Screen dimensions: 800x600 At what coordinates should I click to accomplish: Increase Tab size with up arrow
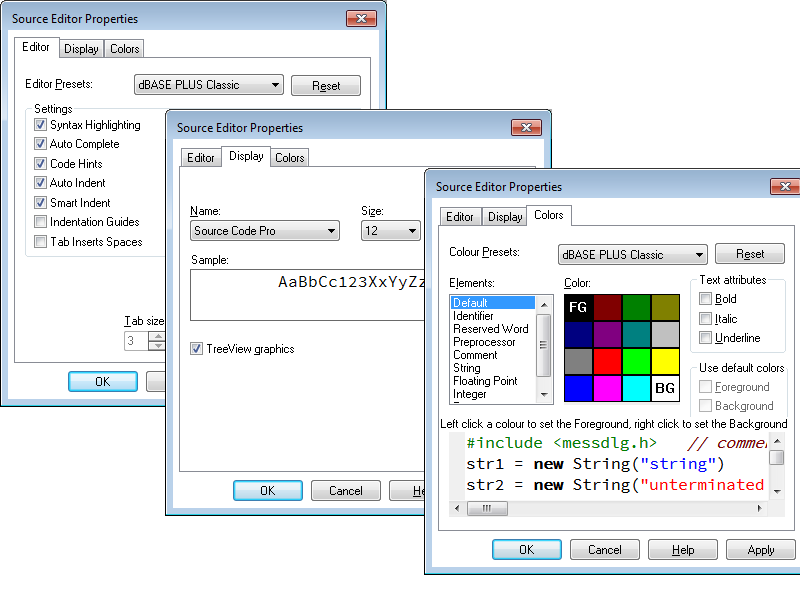[x=158, y=336]
